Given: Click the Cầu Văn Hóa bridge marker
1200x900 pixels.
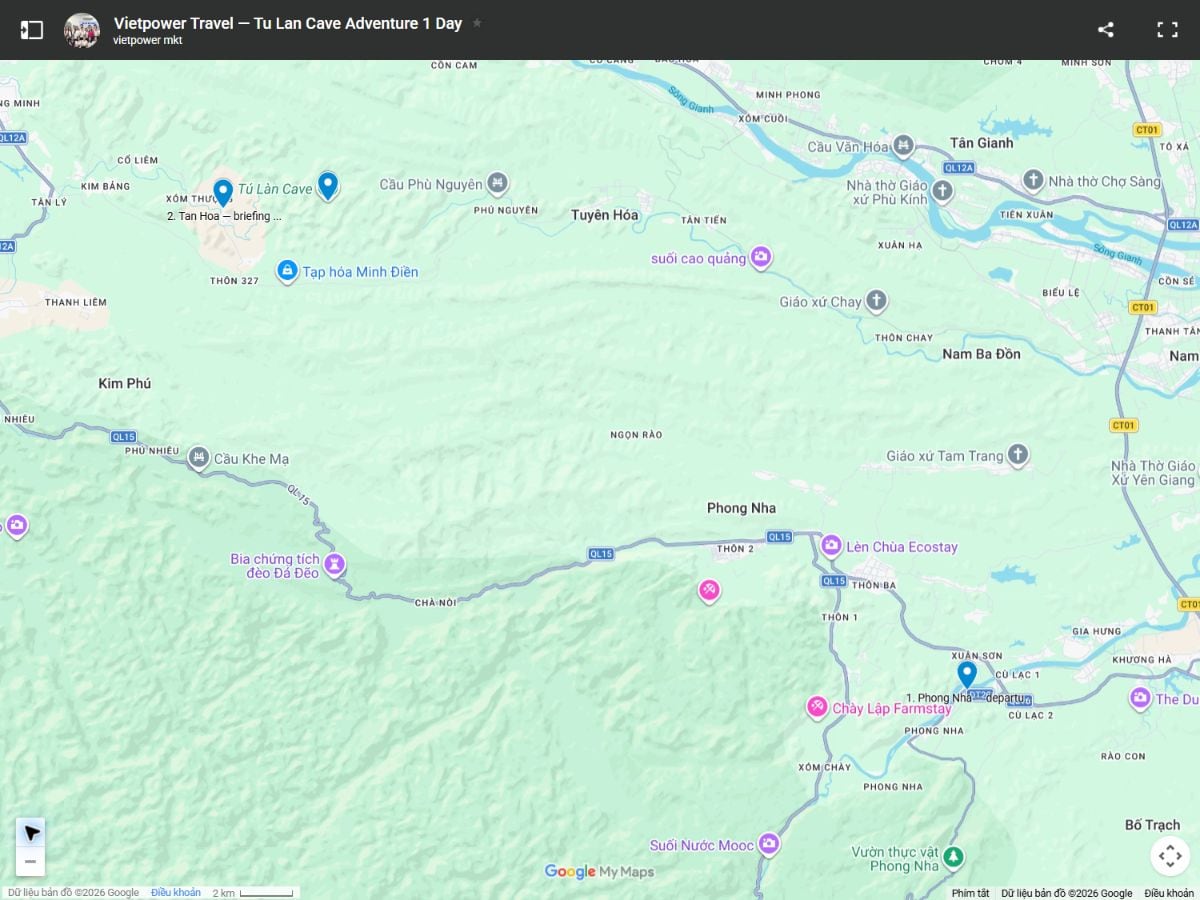Looking at the screenshot, I should (x=903, y=146).
